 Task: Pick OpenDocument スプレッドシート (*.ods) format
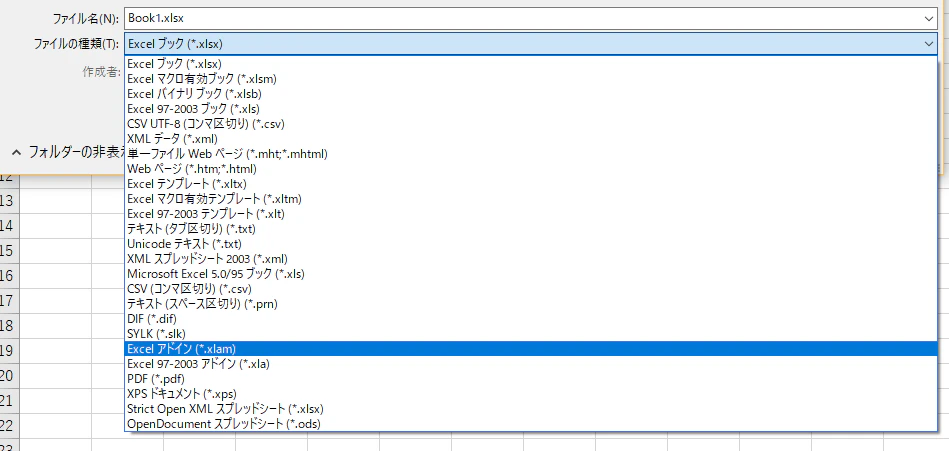point(531,424)
